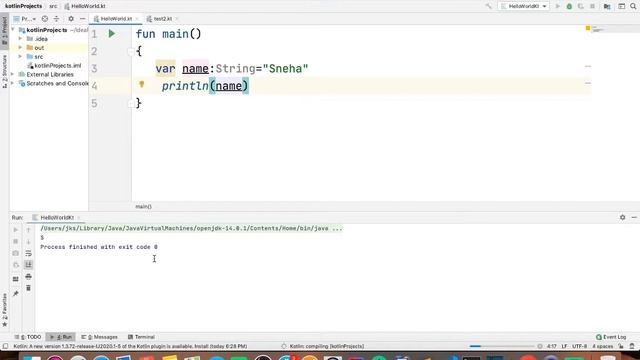Click the java path link in console
Image resolution: width=640 pixels, height=360 pixels.
[x=191, y=228]
